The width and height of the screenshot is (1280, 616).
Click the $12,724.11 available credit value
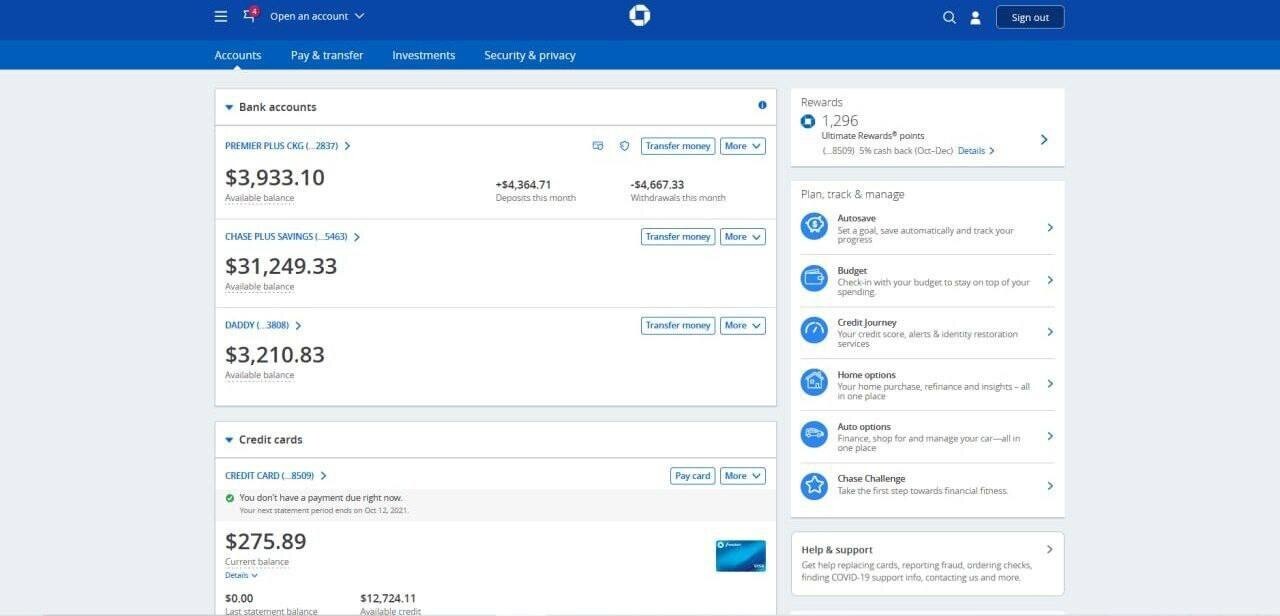[x=388, y=598]
